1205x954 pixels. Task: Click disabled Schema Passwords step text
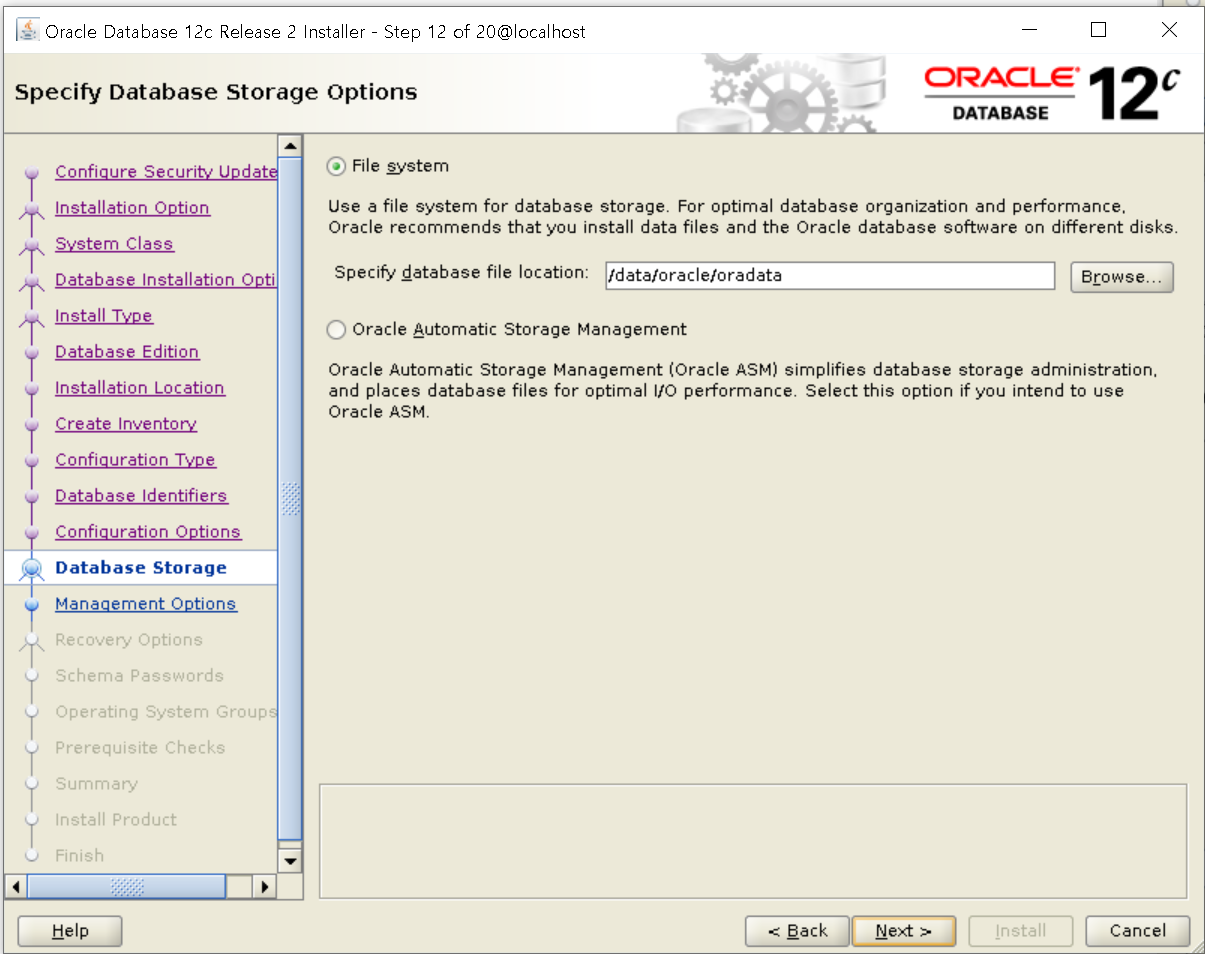139,676
